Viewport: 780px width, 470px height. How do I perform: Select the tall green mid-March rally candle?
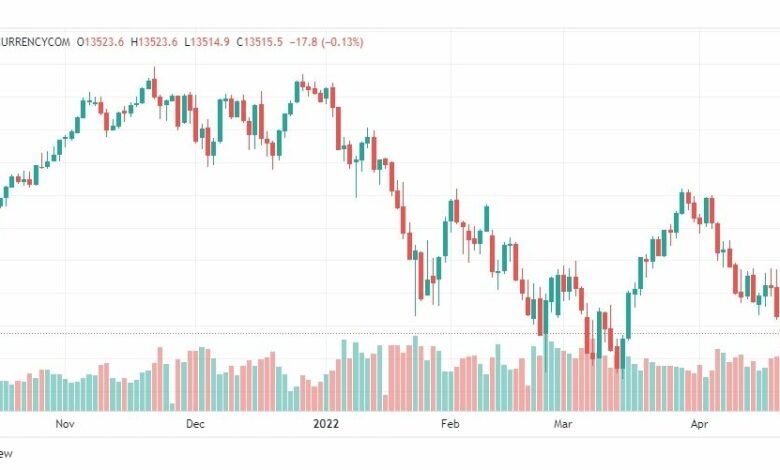[628, 315]
